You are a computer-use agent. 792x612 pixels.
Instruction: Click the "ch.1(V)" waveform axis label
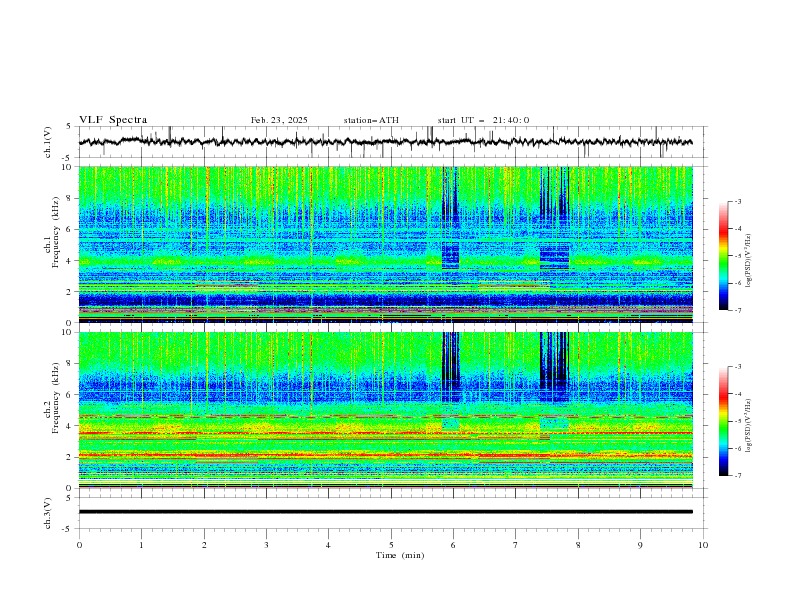coord(48,142)
